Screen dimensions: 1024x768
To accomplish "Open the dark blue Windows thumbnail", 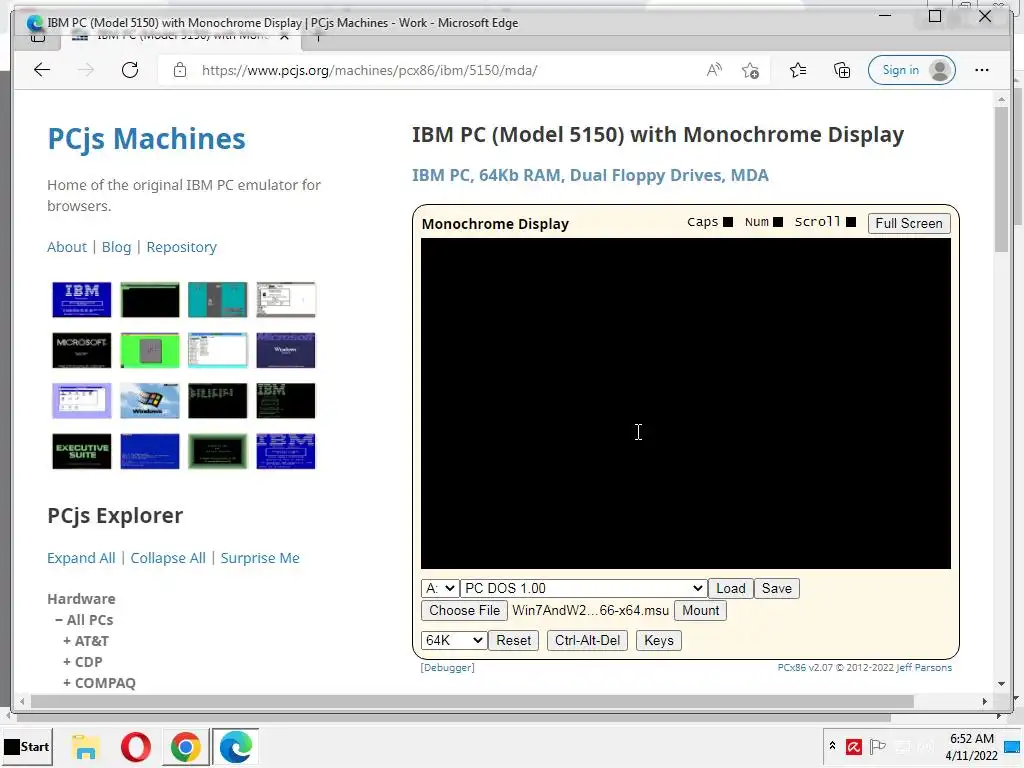I will (x=286, y=350).
